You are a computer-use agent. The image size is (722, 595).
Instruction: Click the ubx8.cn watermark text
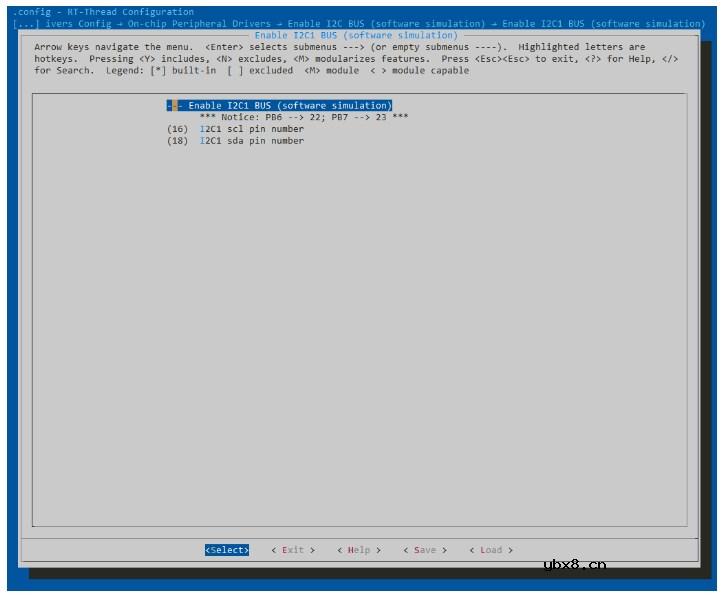point(574,565)
